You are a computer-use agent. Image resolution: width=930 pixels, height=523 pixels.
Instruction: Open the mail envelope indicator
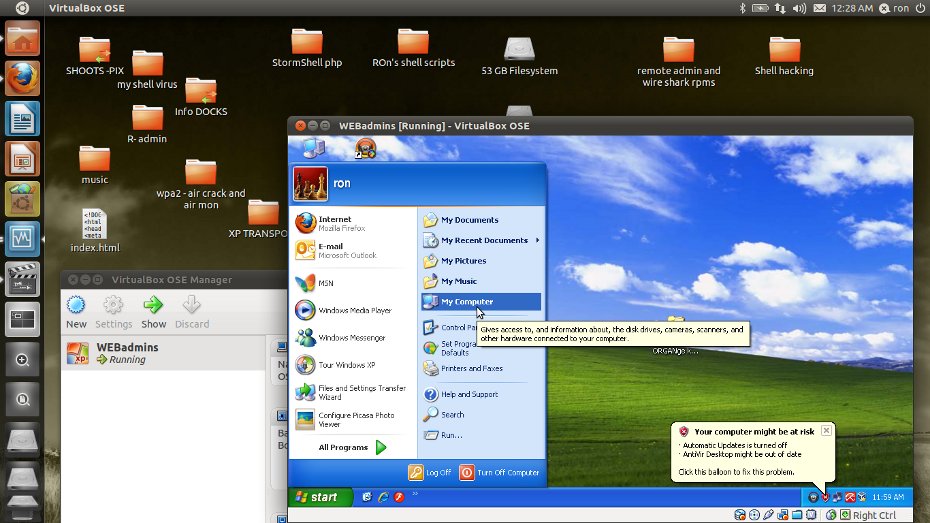(x=820, y=8)
